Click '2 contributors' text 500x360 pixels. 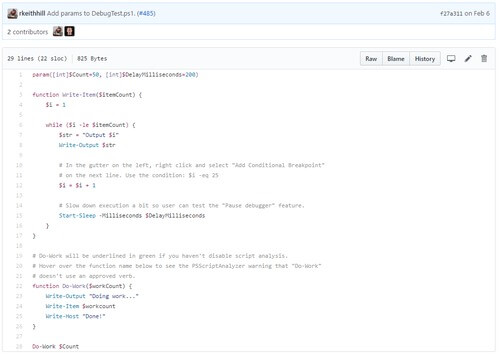pos(28,32)
